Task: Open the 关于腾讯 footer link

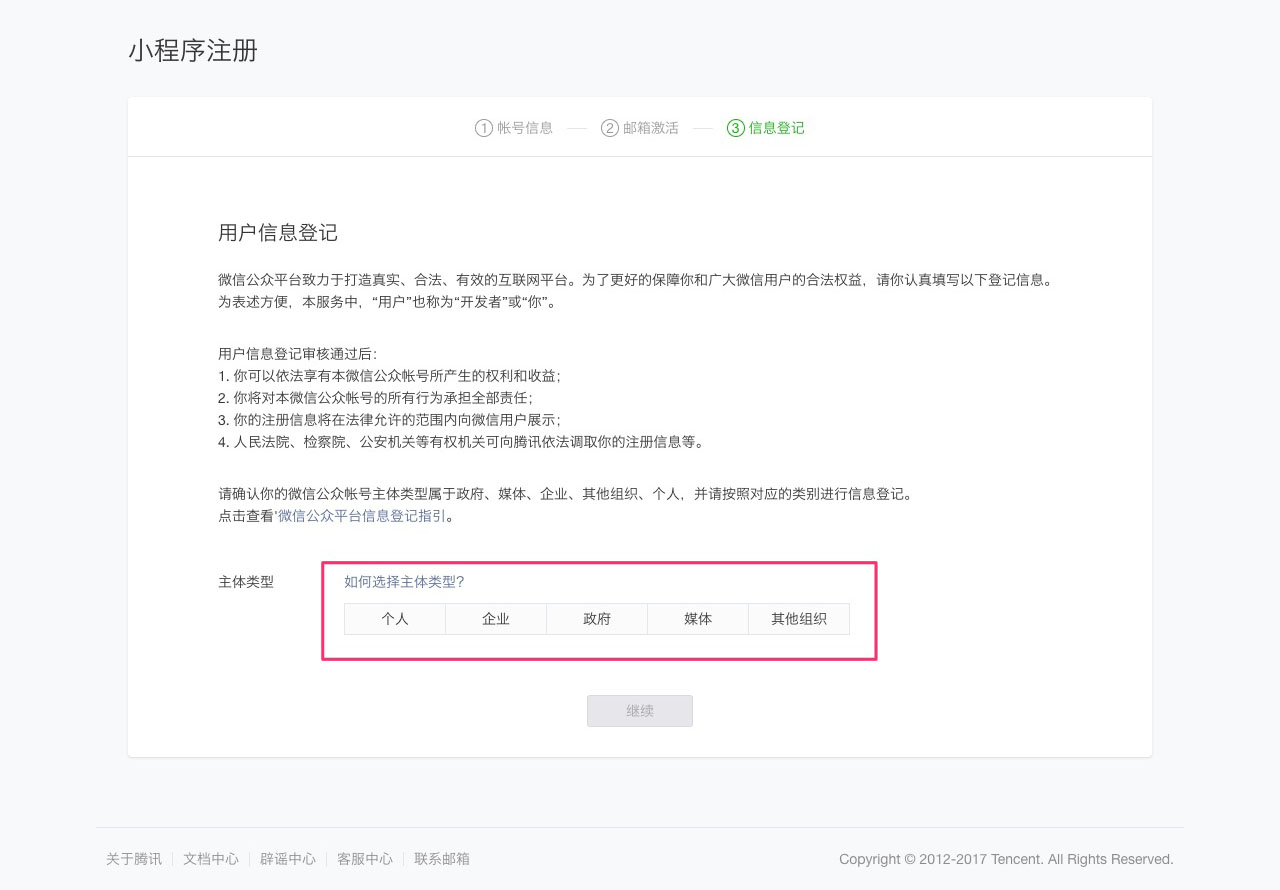Action: [x=131, y=858]
